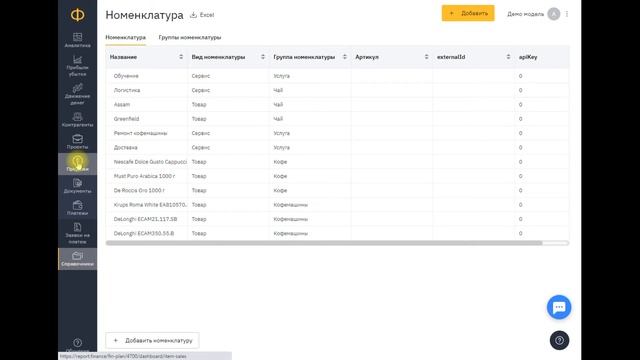Screen dimensions: 640x360
Task: Click the Ф logo in sidebar
Action: (x=78, y=15)
